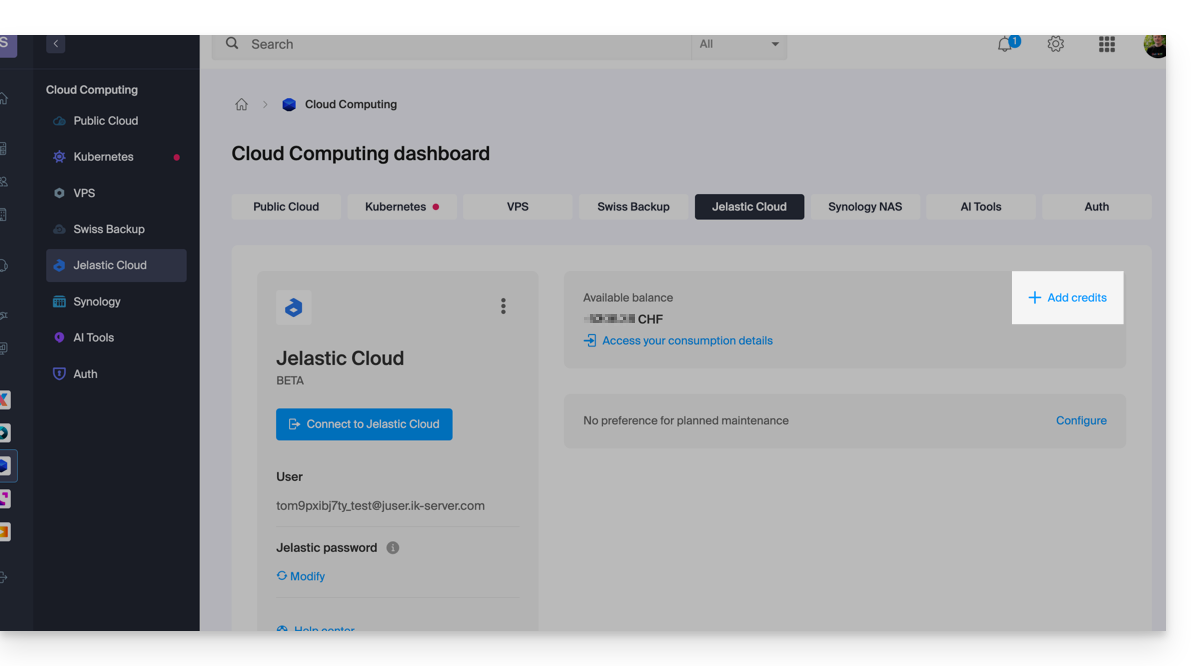Click the Available balance label
The image size is (1201, 666).
(628, 298)
